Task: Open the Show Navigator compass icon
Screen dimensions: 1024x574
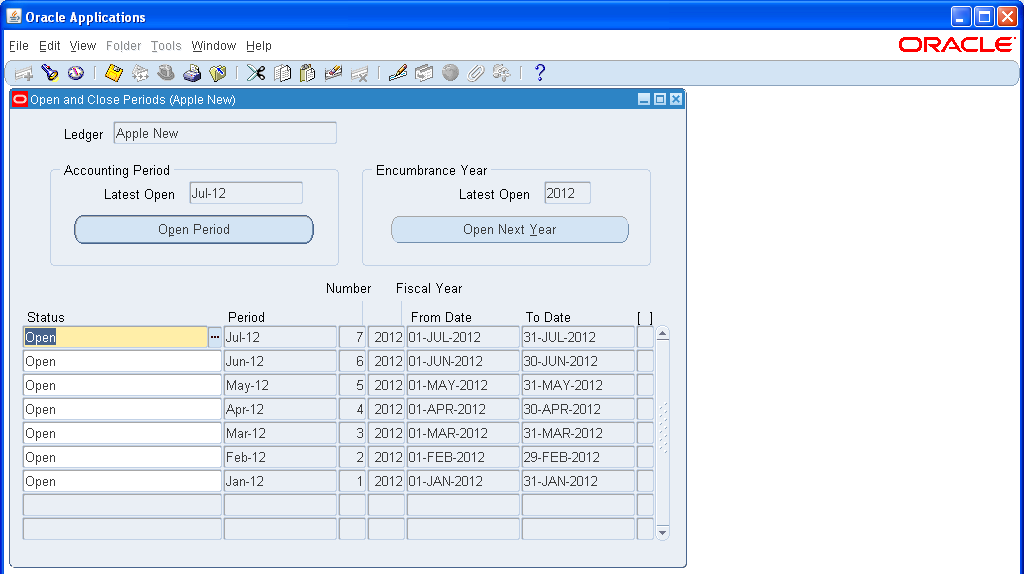Action: coord(76,73)
